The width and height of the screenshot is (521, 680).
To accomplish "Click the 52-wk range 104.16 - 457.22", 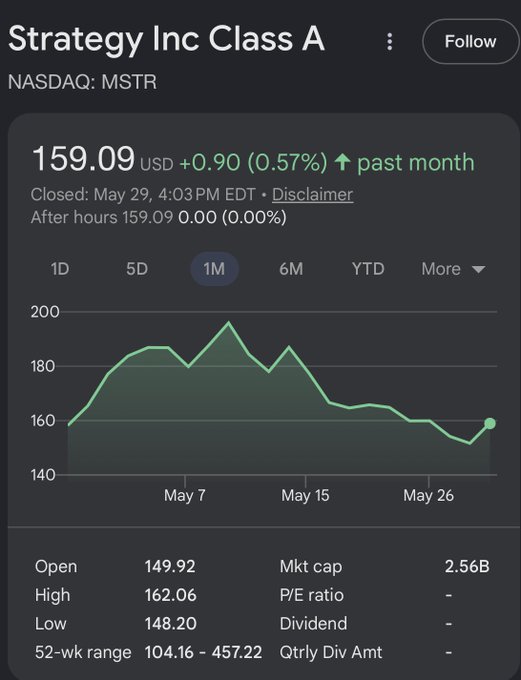I will pyautogui.click(x=203, y=652).
